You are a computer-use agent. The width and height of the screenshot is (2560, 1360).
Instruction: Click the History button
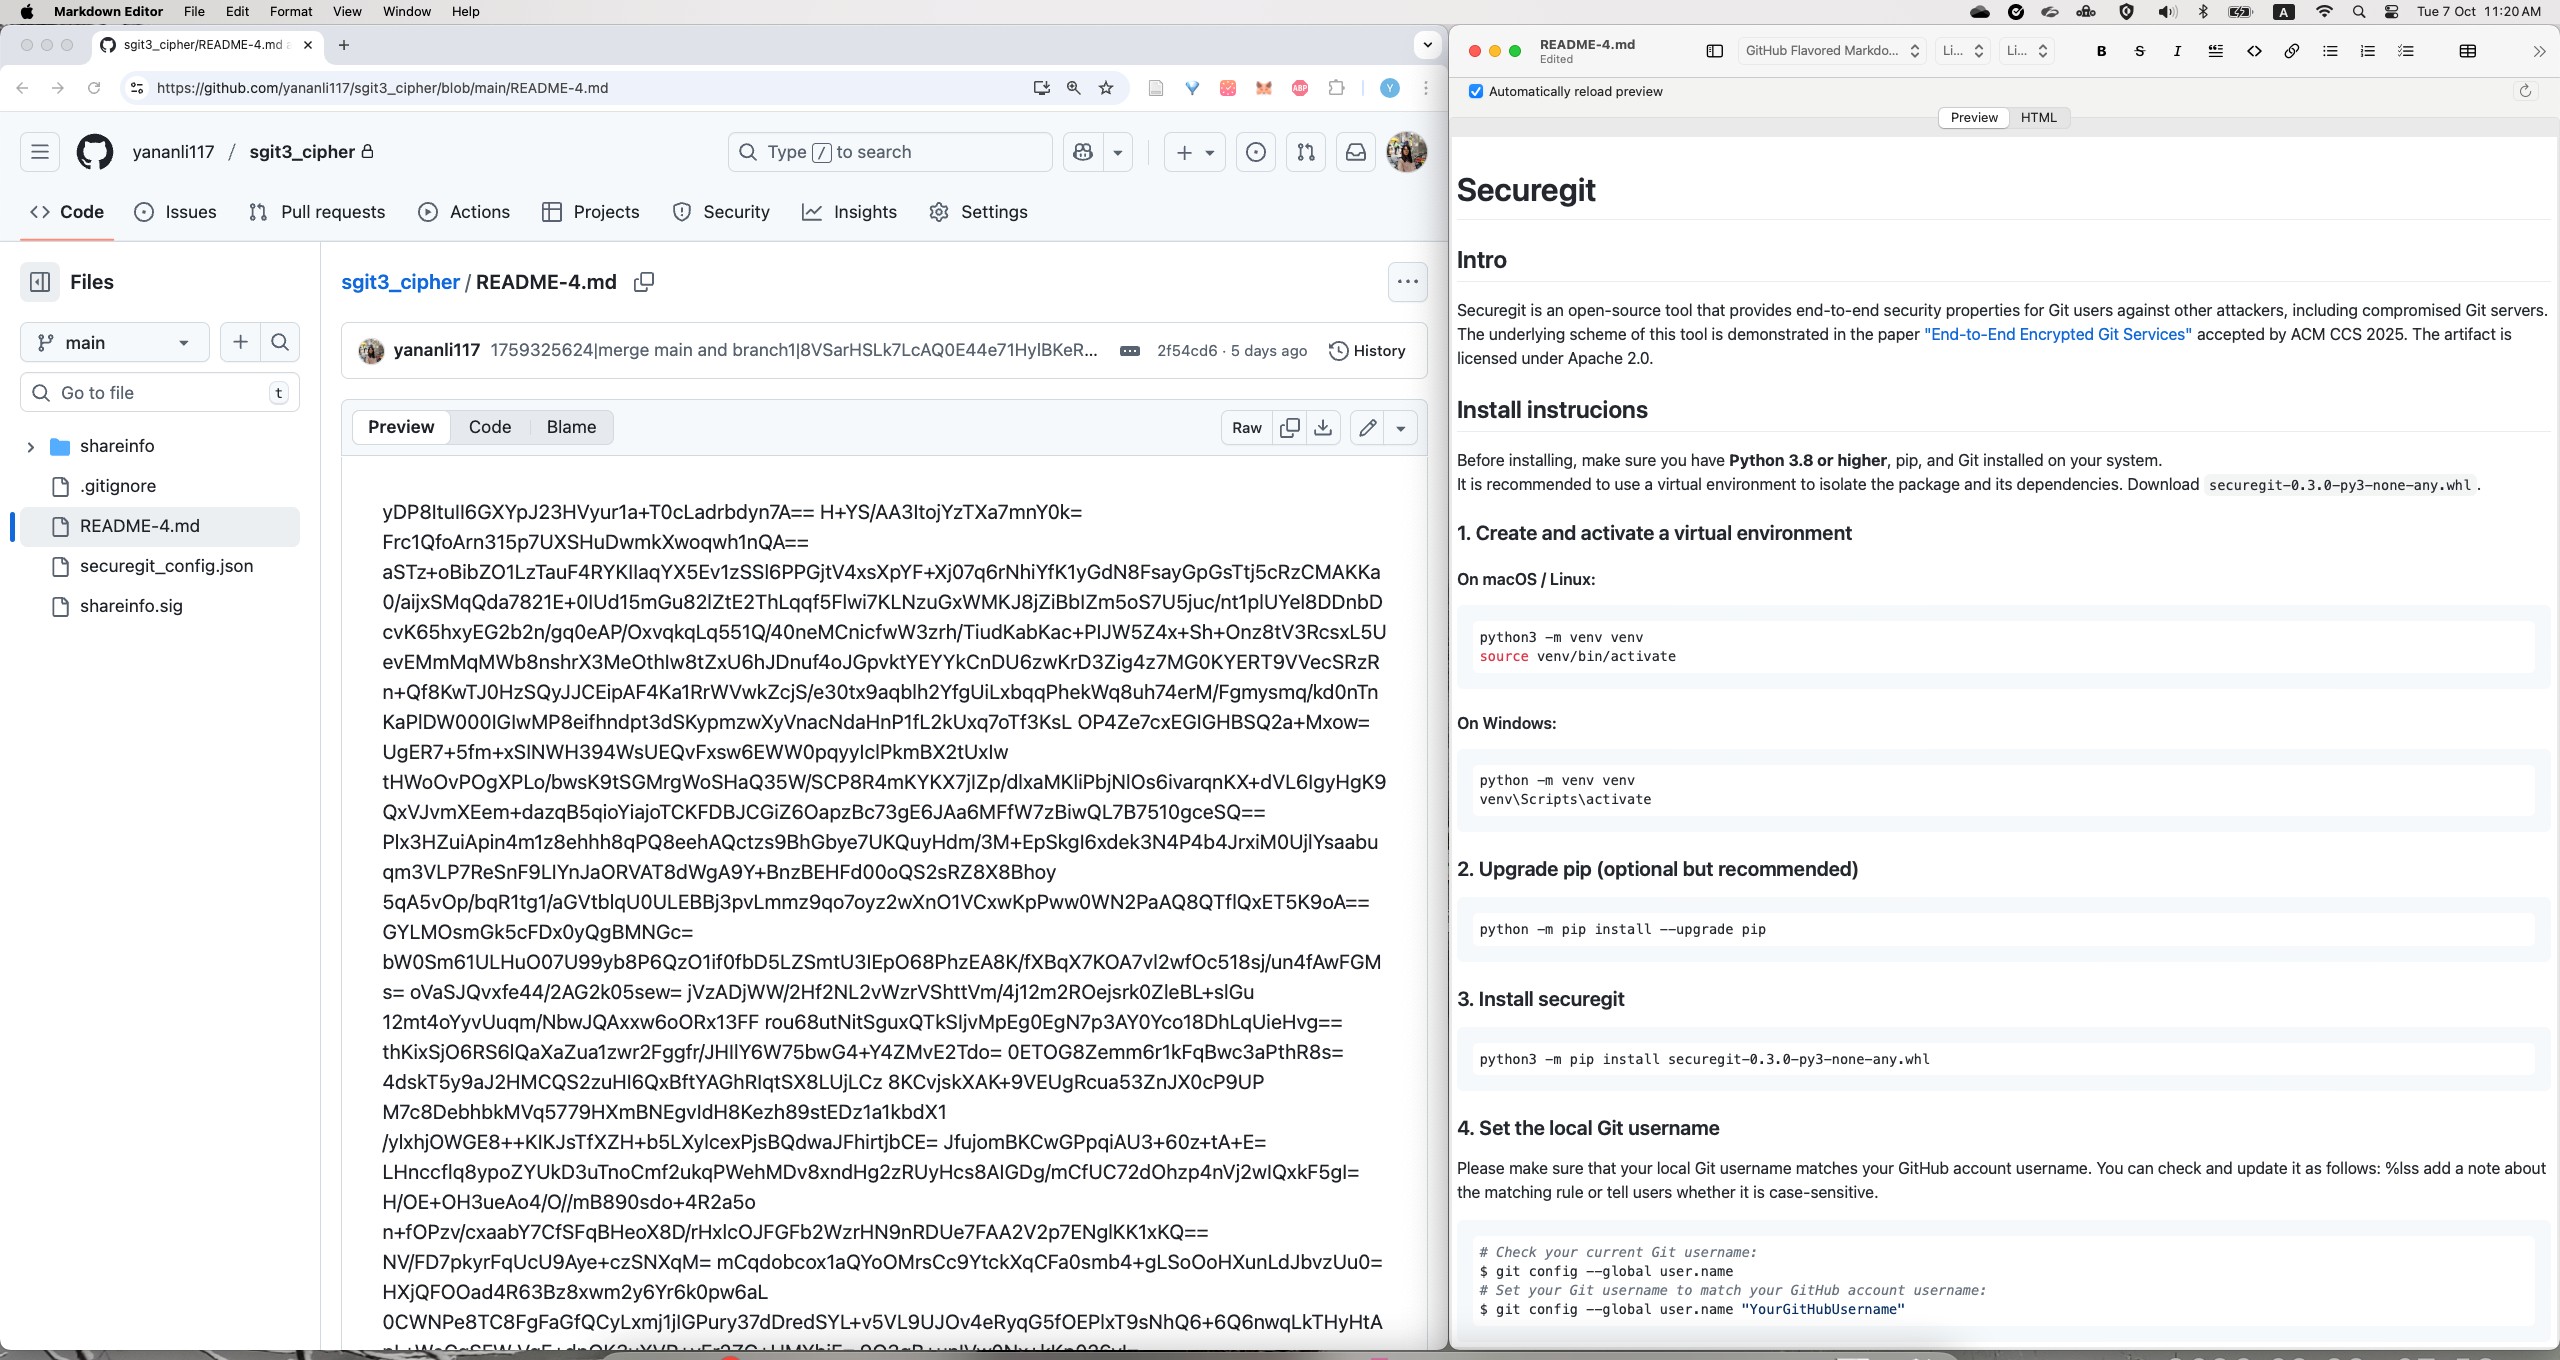1367,351
